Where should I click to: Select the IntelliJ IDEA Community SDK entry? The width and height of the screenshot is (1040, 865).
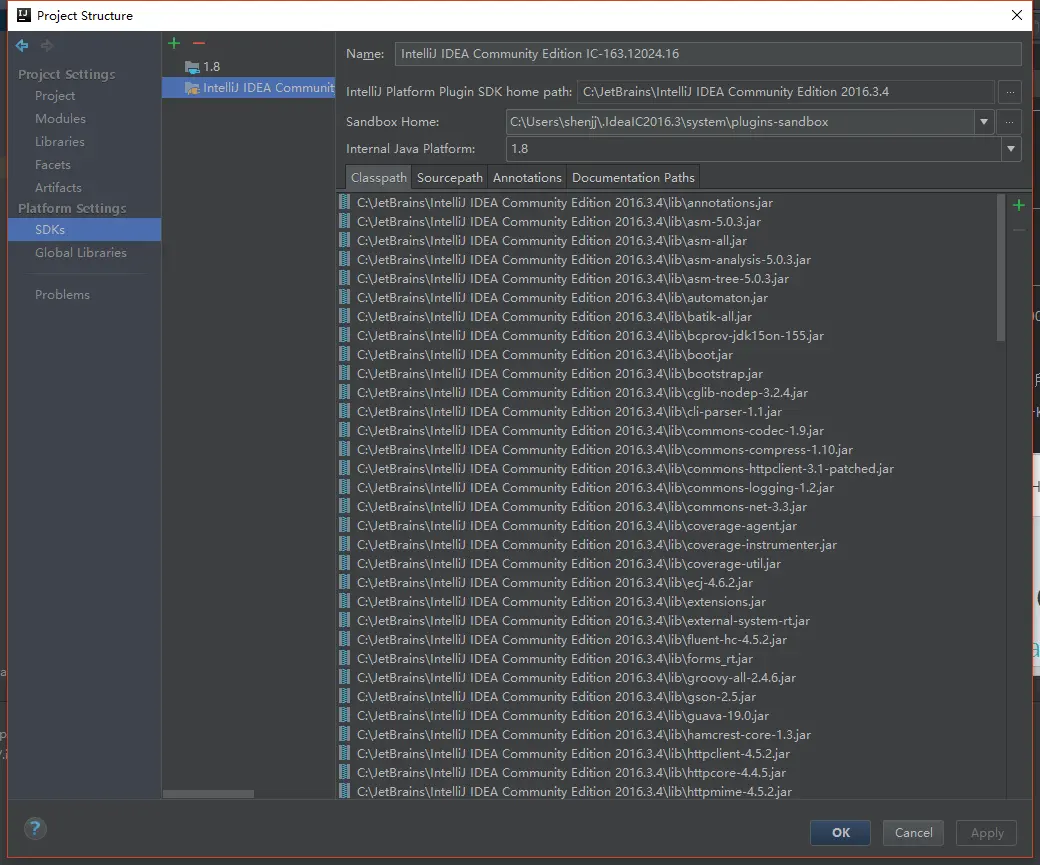point(248,88)
